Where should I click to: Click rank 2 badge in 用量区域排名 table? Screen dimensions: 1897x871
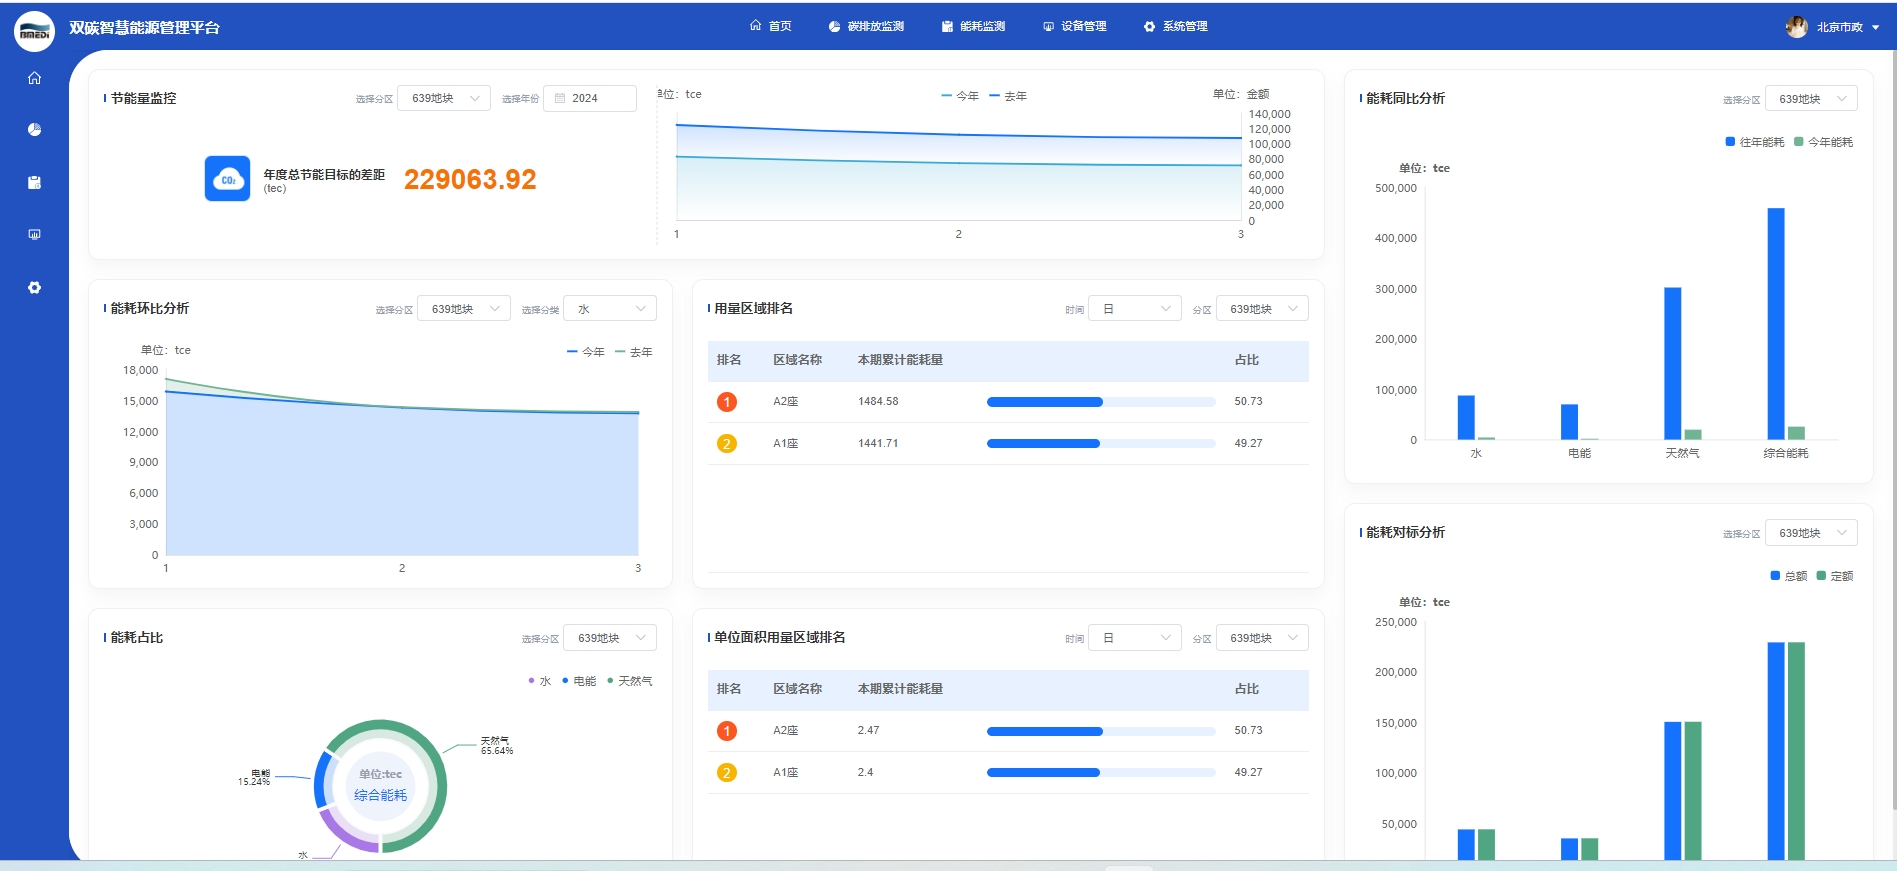coord(727,443)
